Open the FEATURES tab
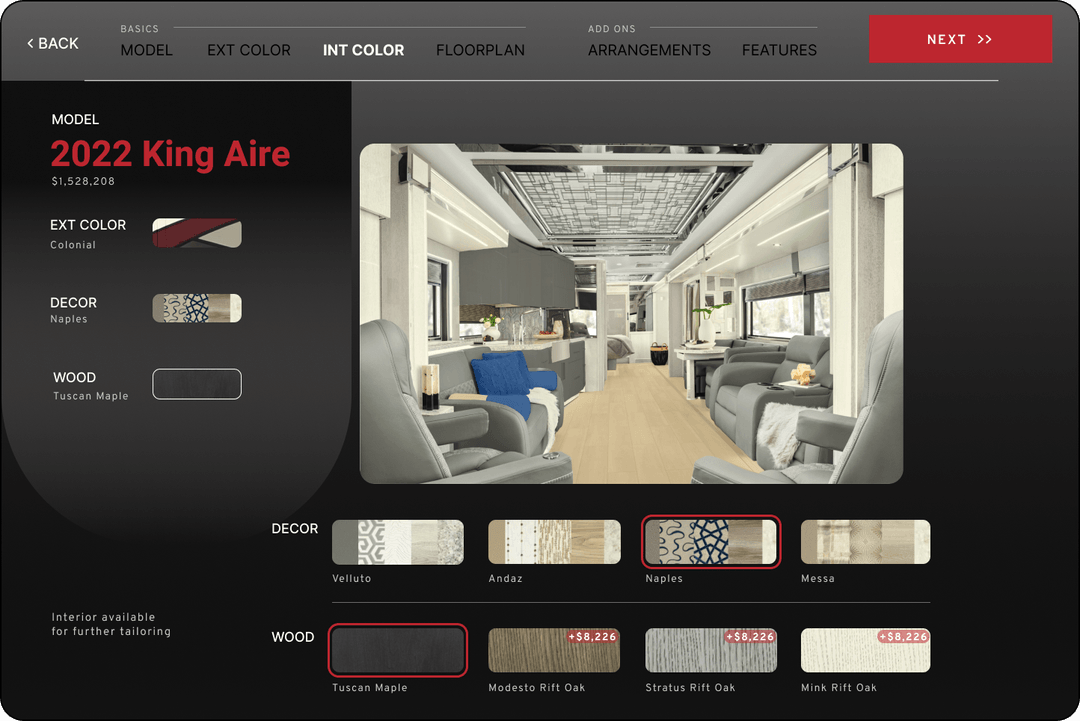The width and height of the screenshot is (1080, 721). pyautogui.click(x=779, y=50)
